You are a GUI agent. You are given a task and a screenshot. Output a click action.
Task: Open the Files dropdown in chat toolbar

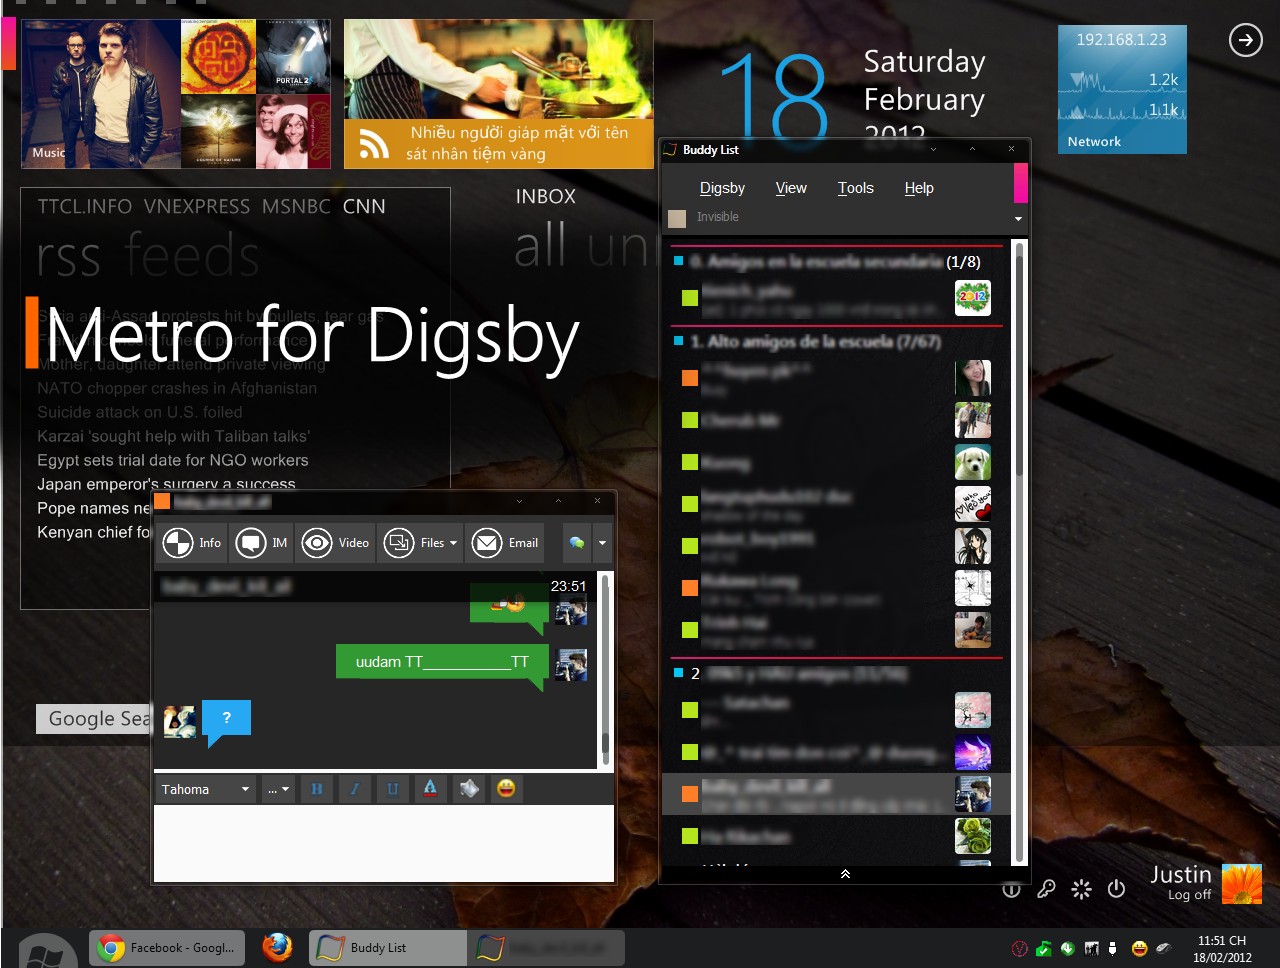420,543
